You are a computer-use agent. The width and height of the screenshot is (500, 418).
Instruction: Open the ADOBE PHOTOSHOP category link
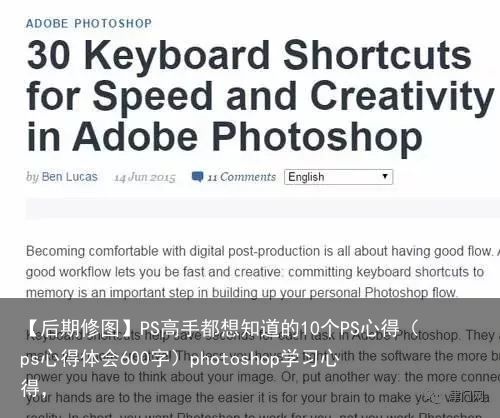[89, 23]
